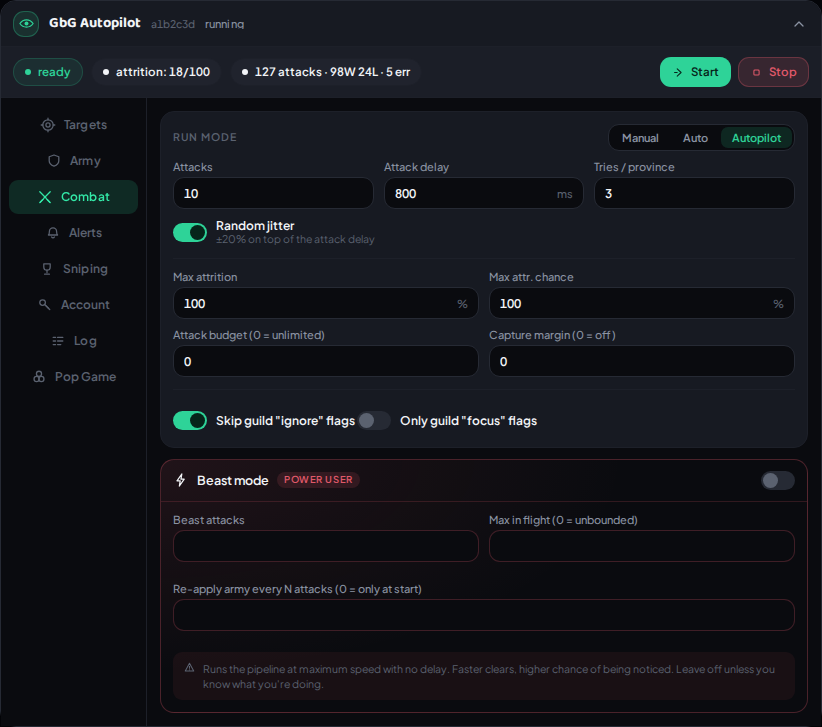Switch on the Beast mode toggle
This screenshot has width=822, height=727.
(x=777, y=480)
